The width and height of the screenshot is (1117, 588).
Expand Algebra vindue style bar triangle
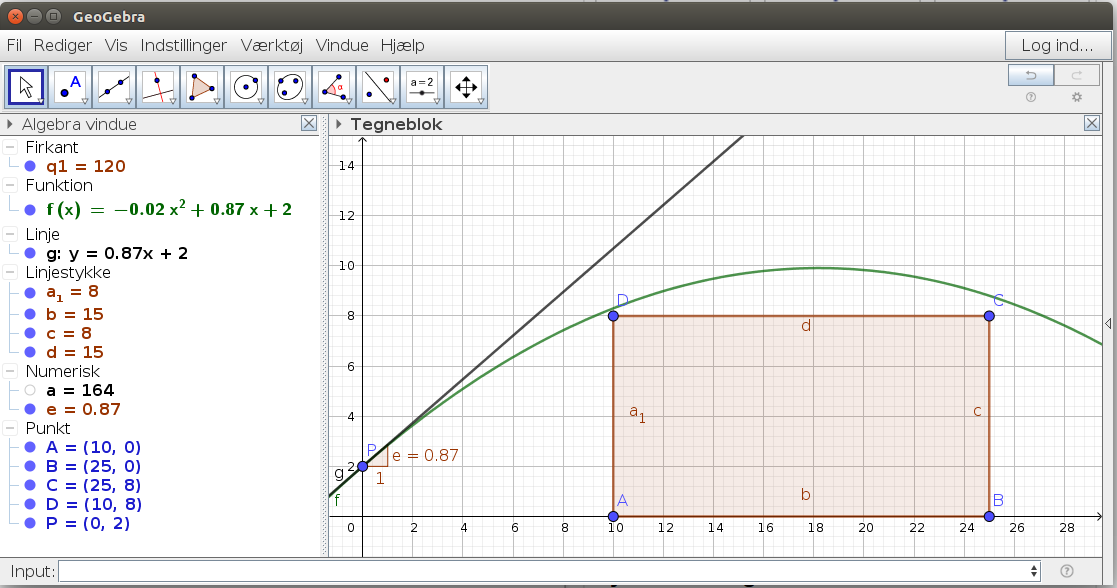pos(9,124)
